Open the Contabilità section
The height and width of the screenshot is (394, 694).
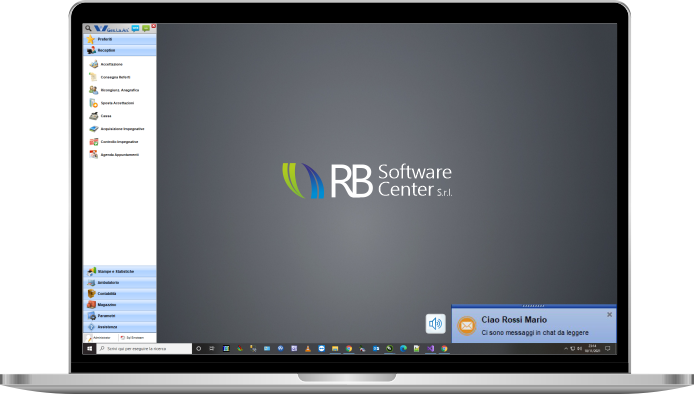tap(120, 294)
